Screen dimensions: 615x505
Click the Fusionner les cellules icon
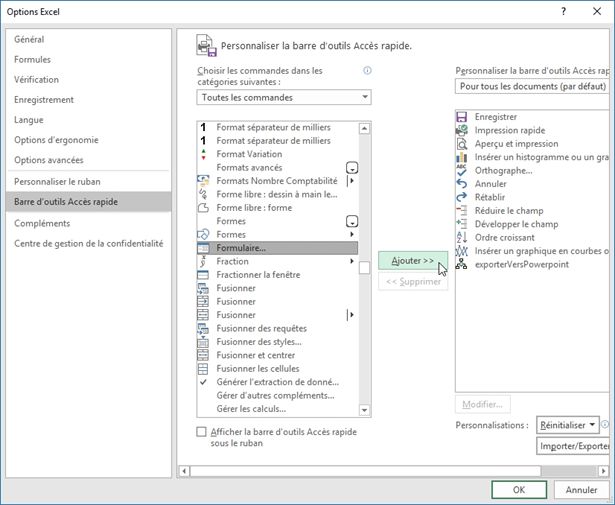[203, 369]
